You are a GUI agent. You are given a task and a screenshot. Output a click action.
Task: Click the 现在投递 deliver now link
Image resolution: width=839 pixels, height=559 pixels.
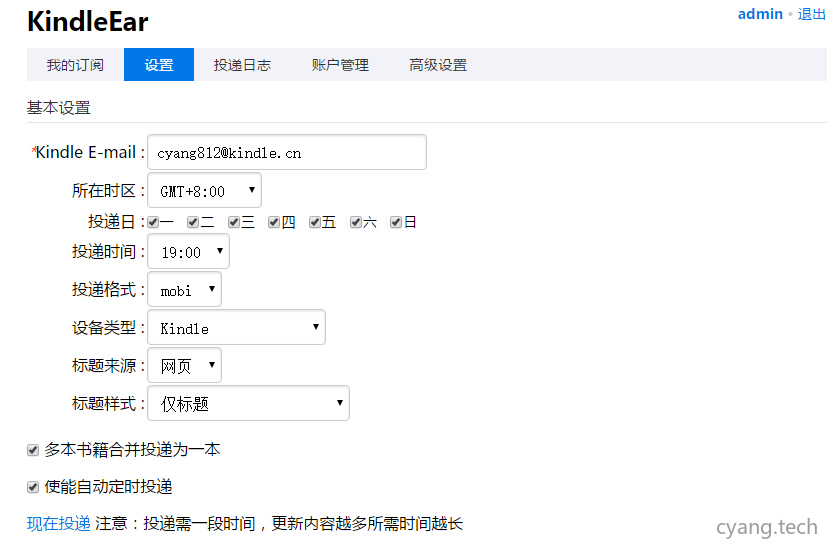coord(59,523)
